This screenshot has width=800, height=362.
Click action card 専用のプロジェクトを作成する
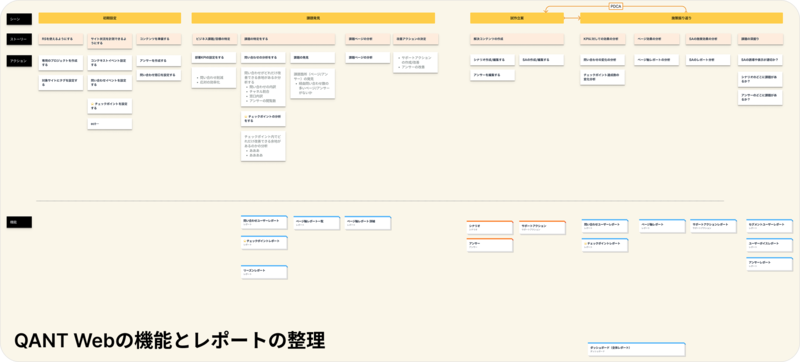tap(61, 63)
